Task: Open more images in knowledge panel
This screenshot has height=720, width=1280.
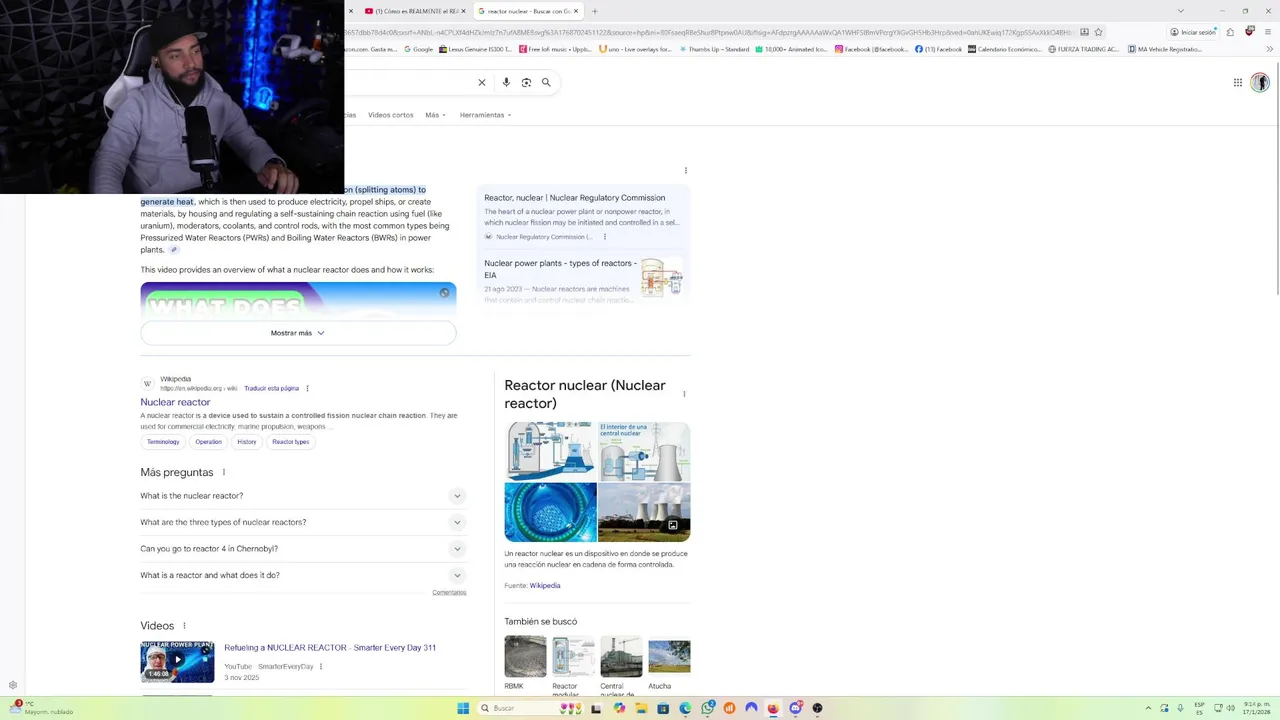Action: point(673,525)
